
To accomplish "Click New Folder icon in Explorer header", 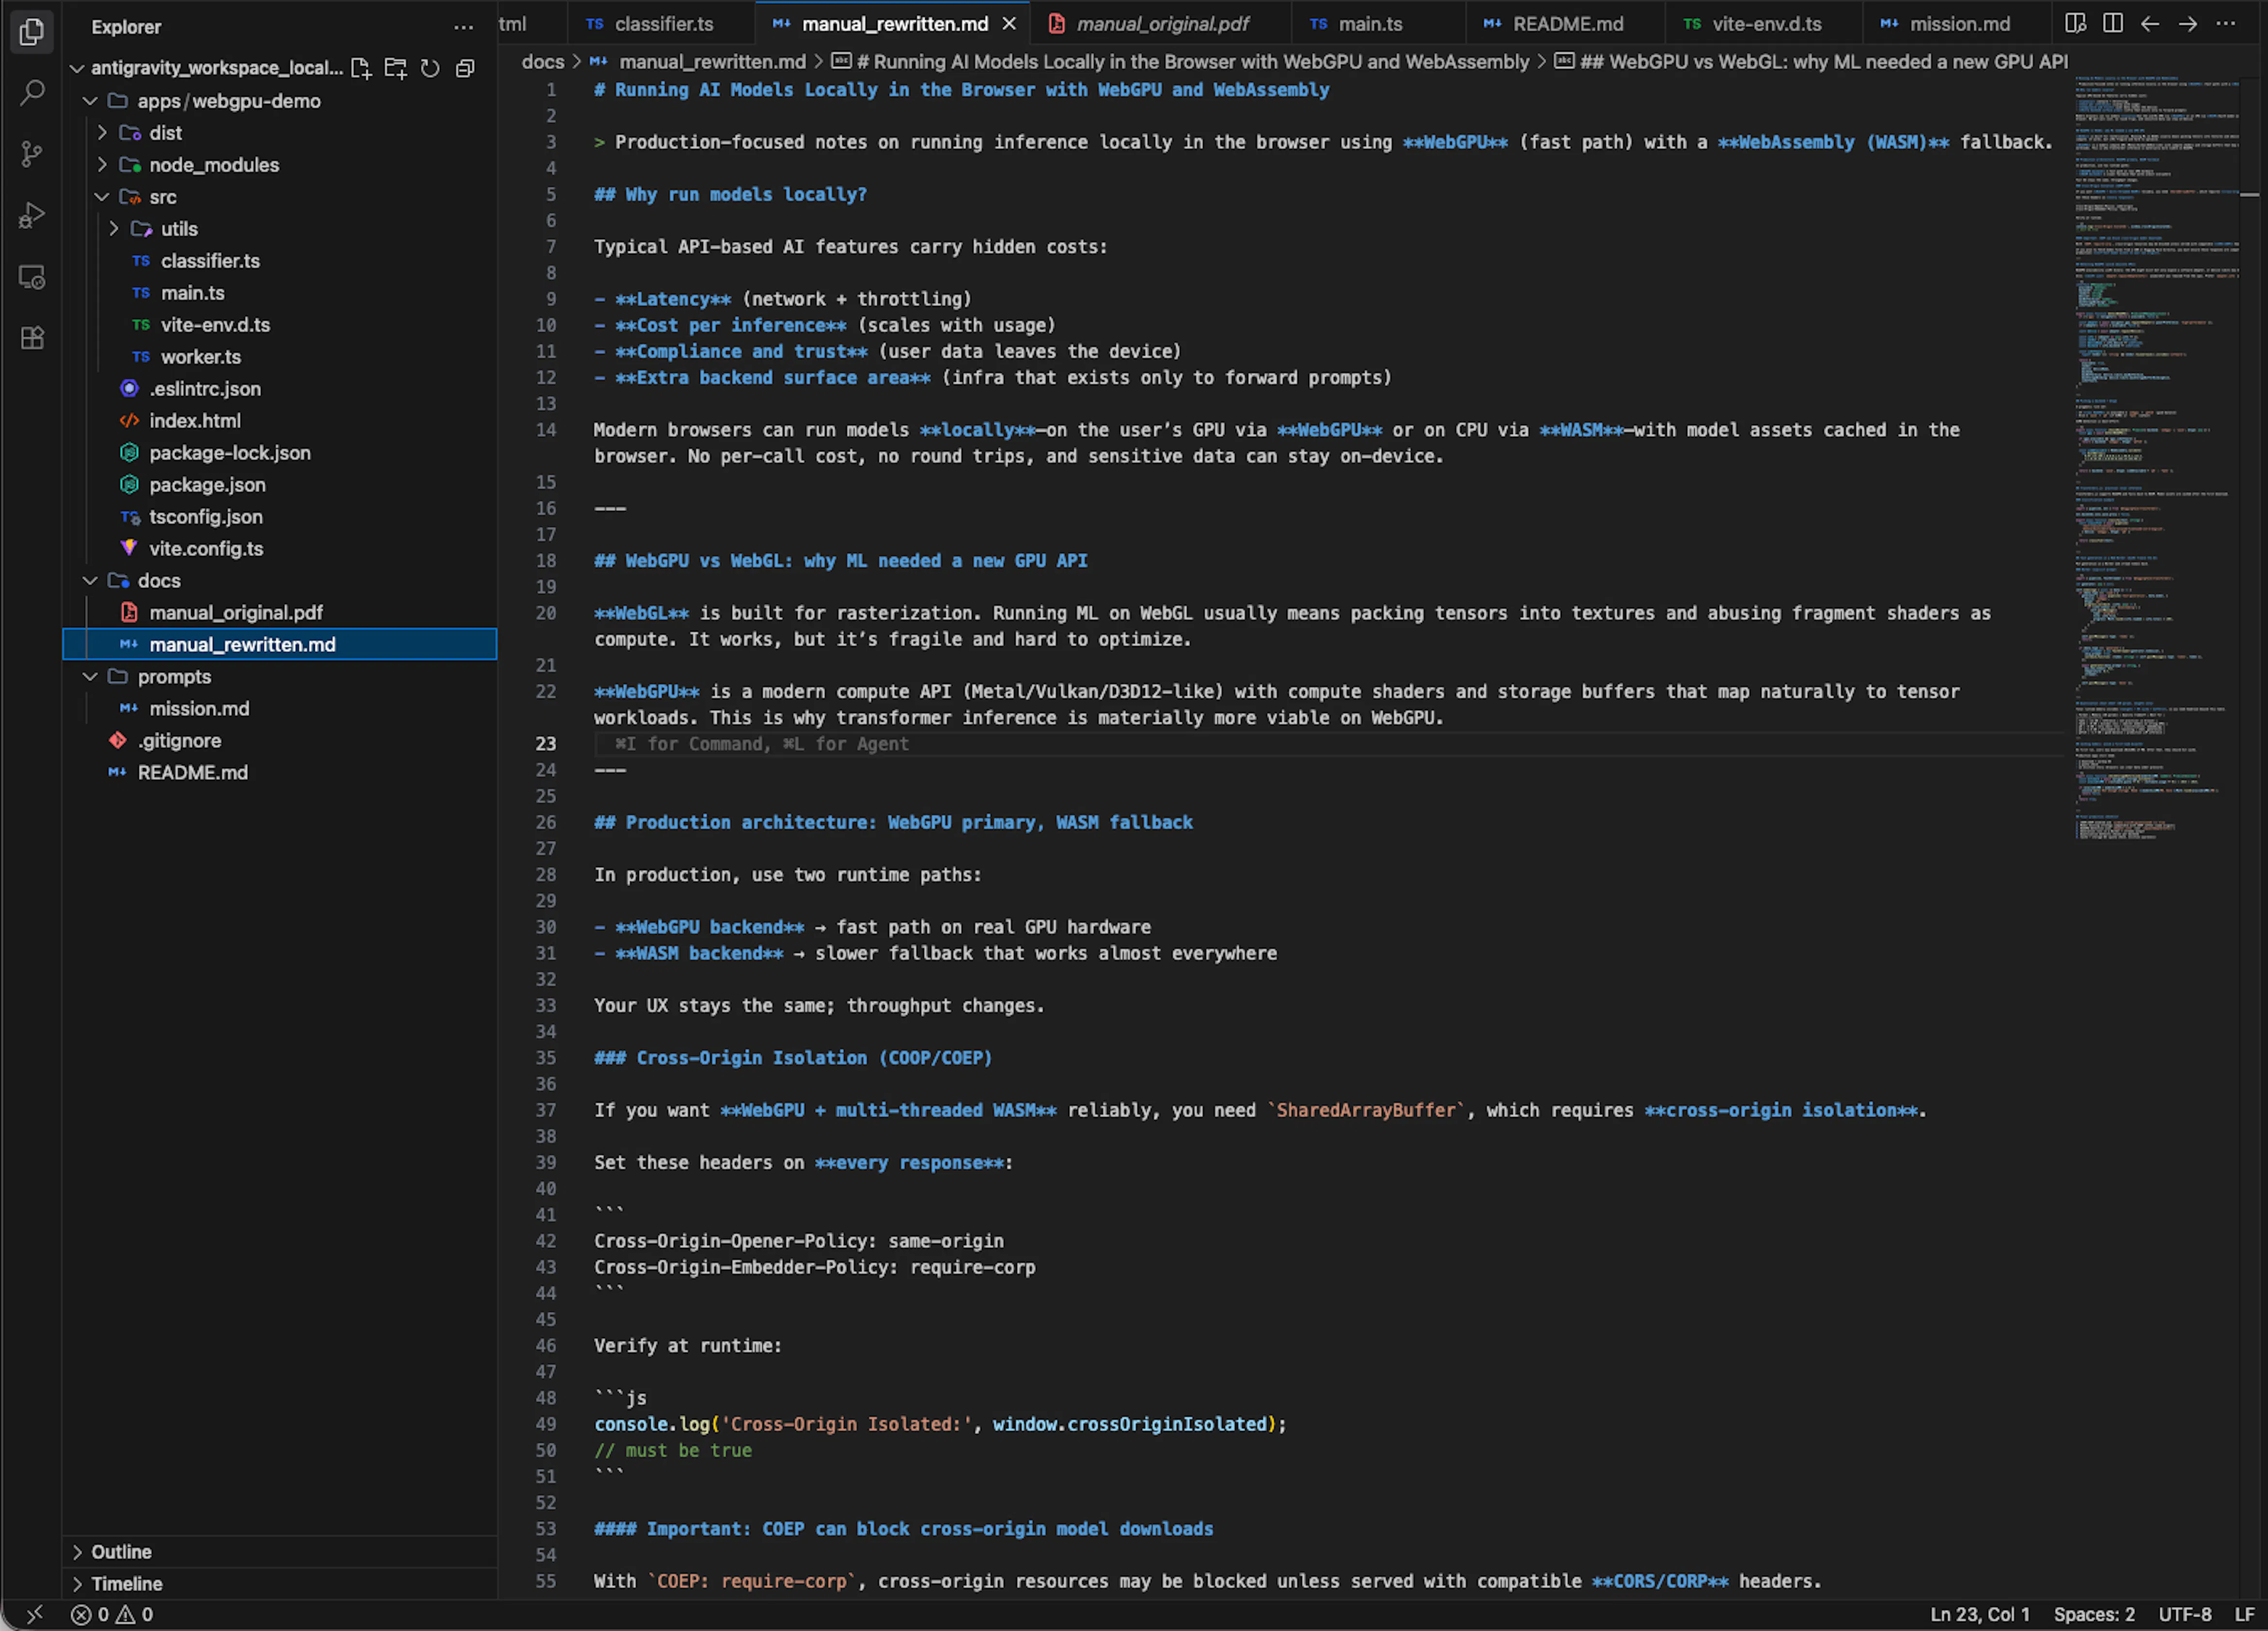I will click(x=396, y=68).
